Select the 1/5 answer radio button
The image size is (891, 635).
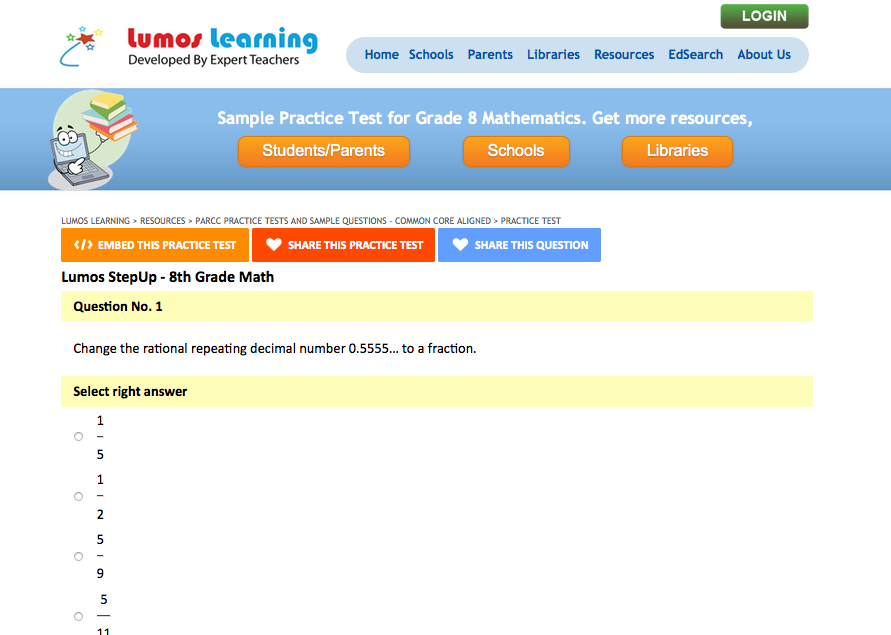tap(78, 437)
